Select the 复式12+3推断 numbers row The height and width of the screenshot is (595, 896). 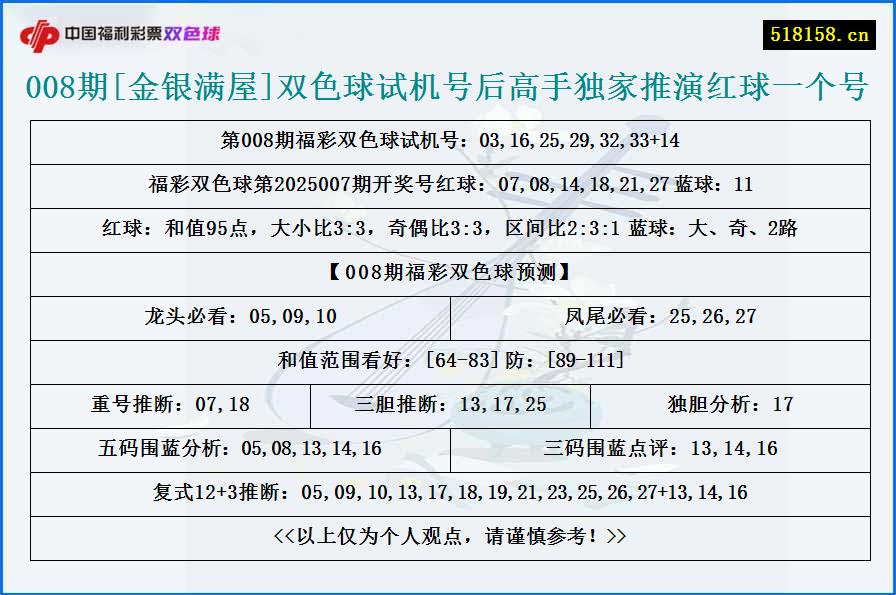tap(448, 492)
